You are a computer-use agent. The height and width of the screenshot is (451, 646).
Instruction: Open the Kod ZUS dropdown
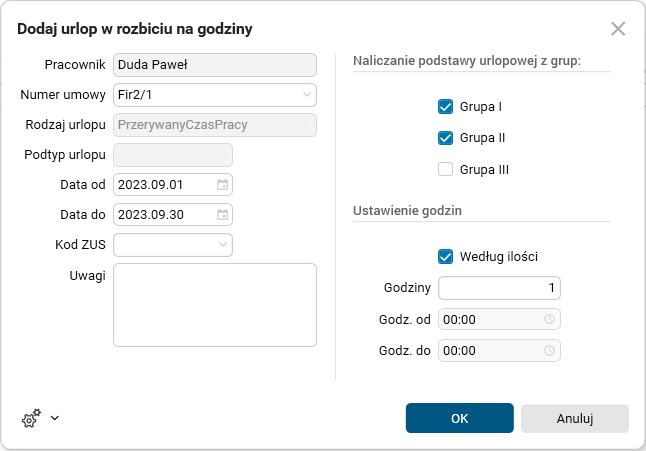pyautogui.click(x=222, y=245)
